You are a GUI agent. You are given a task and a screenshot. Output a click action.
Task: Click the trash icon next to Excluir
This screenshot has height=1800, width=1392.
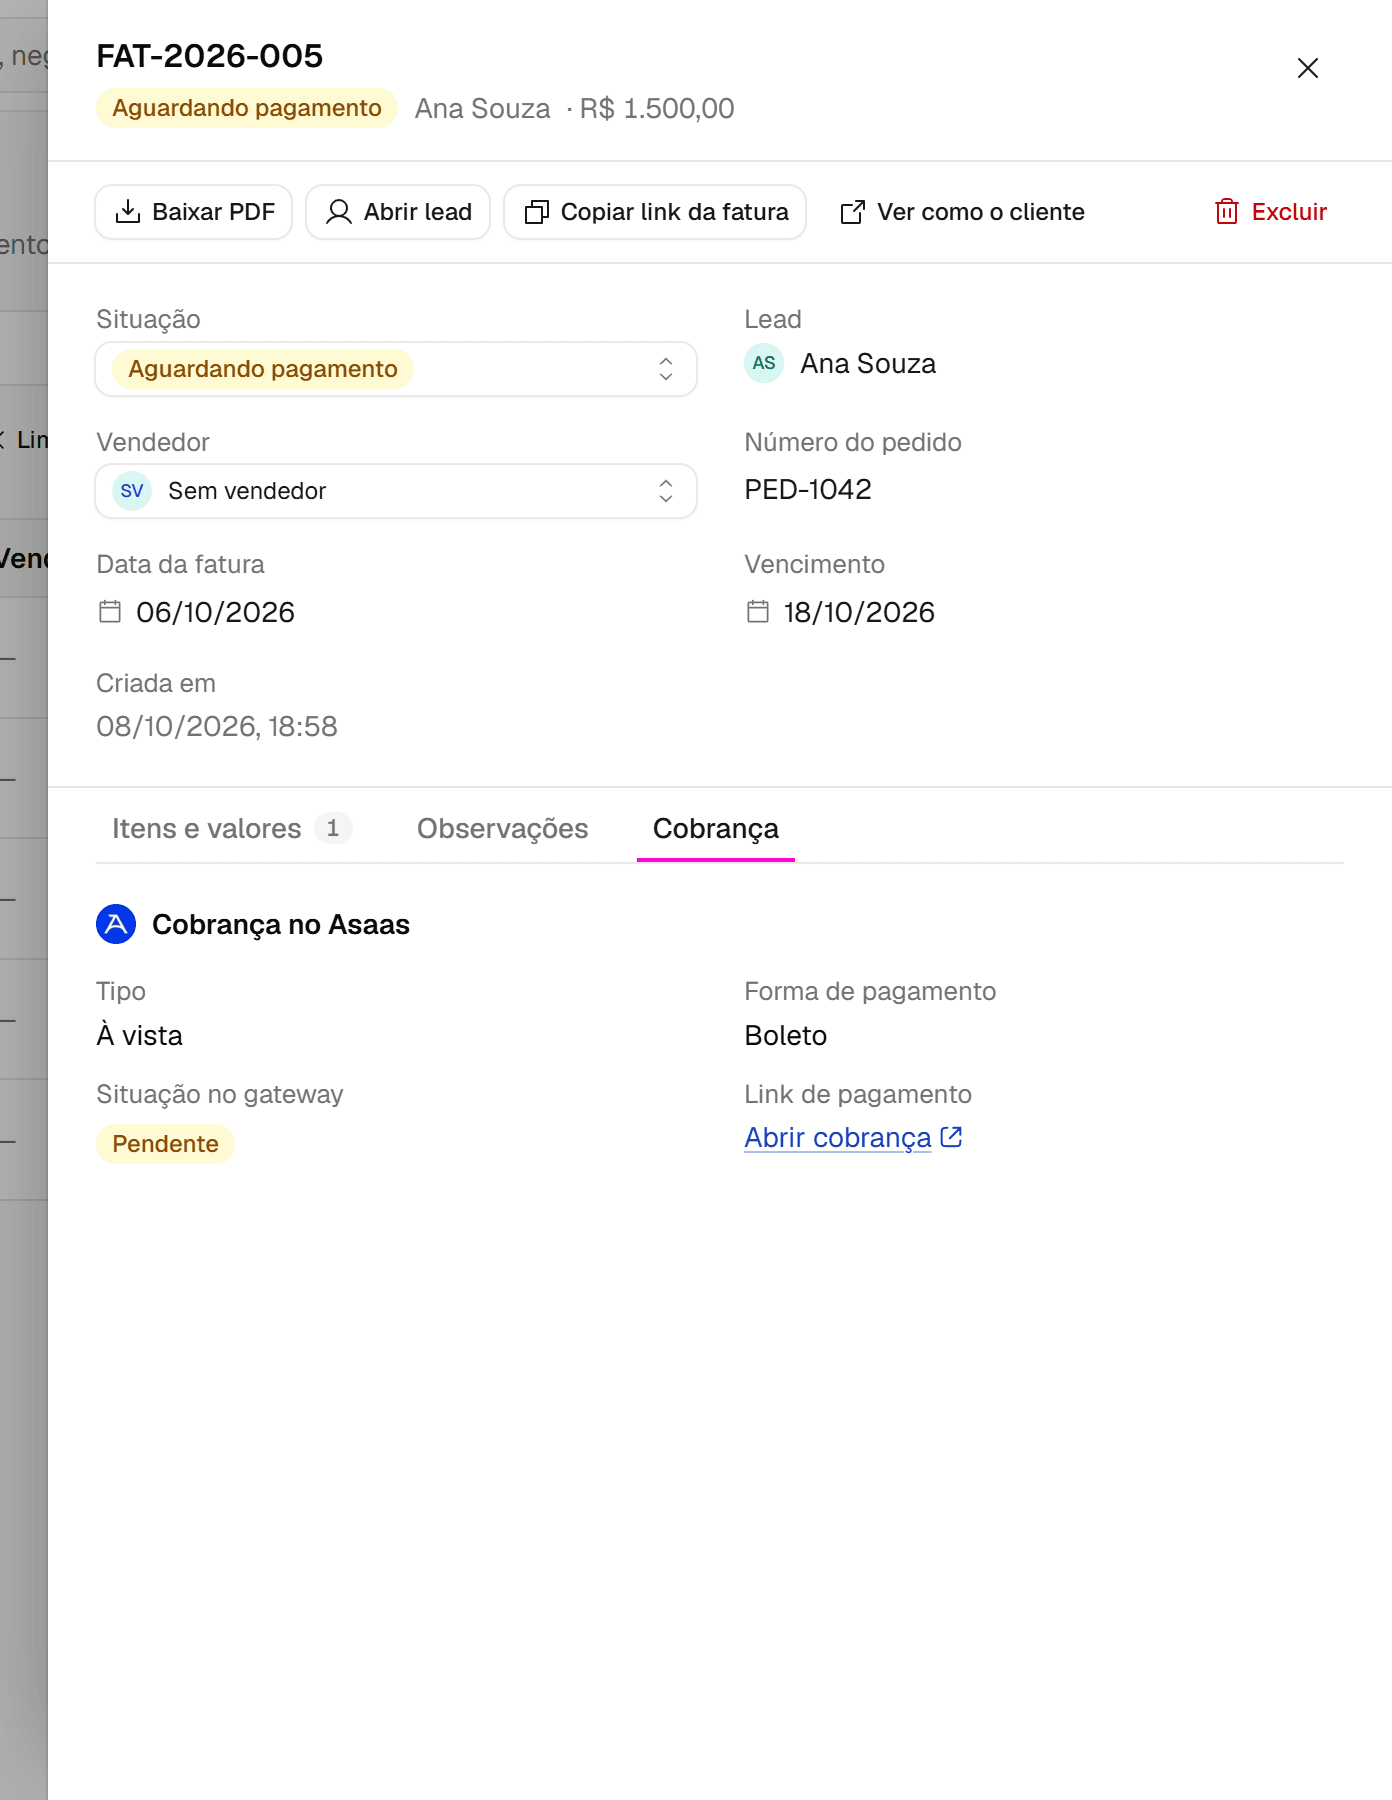(x=1227, y=212)
